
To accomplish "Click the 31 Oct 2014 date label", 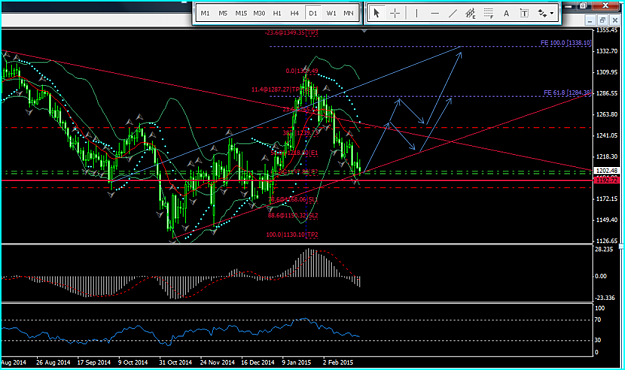I will tap(175, 362).
